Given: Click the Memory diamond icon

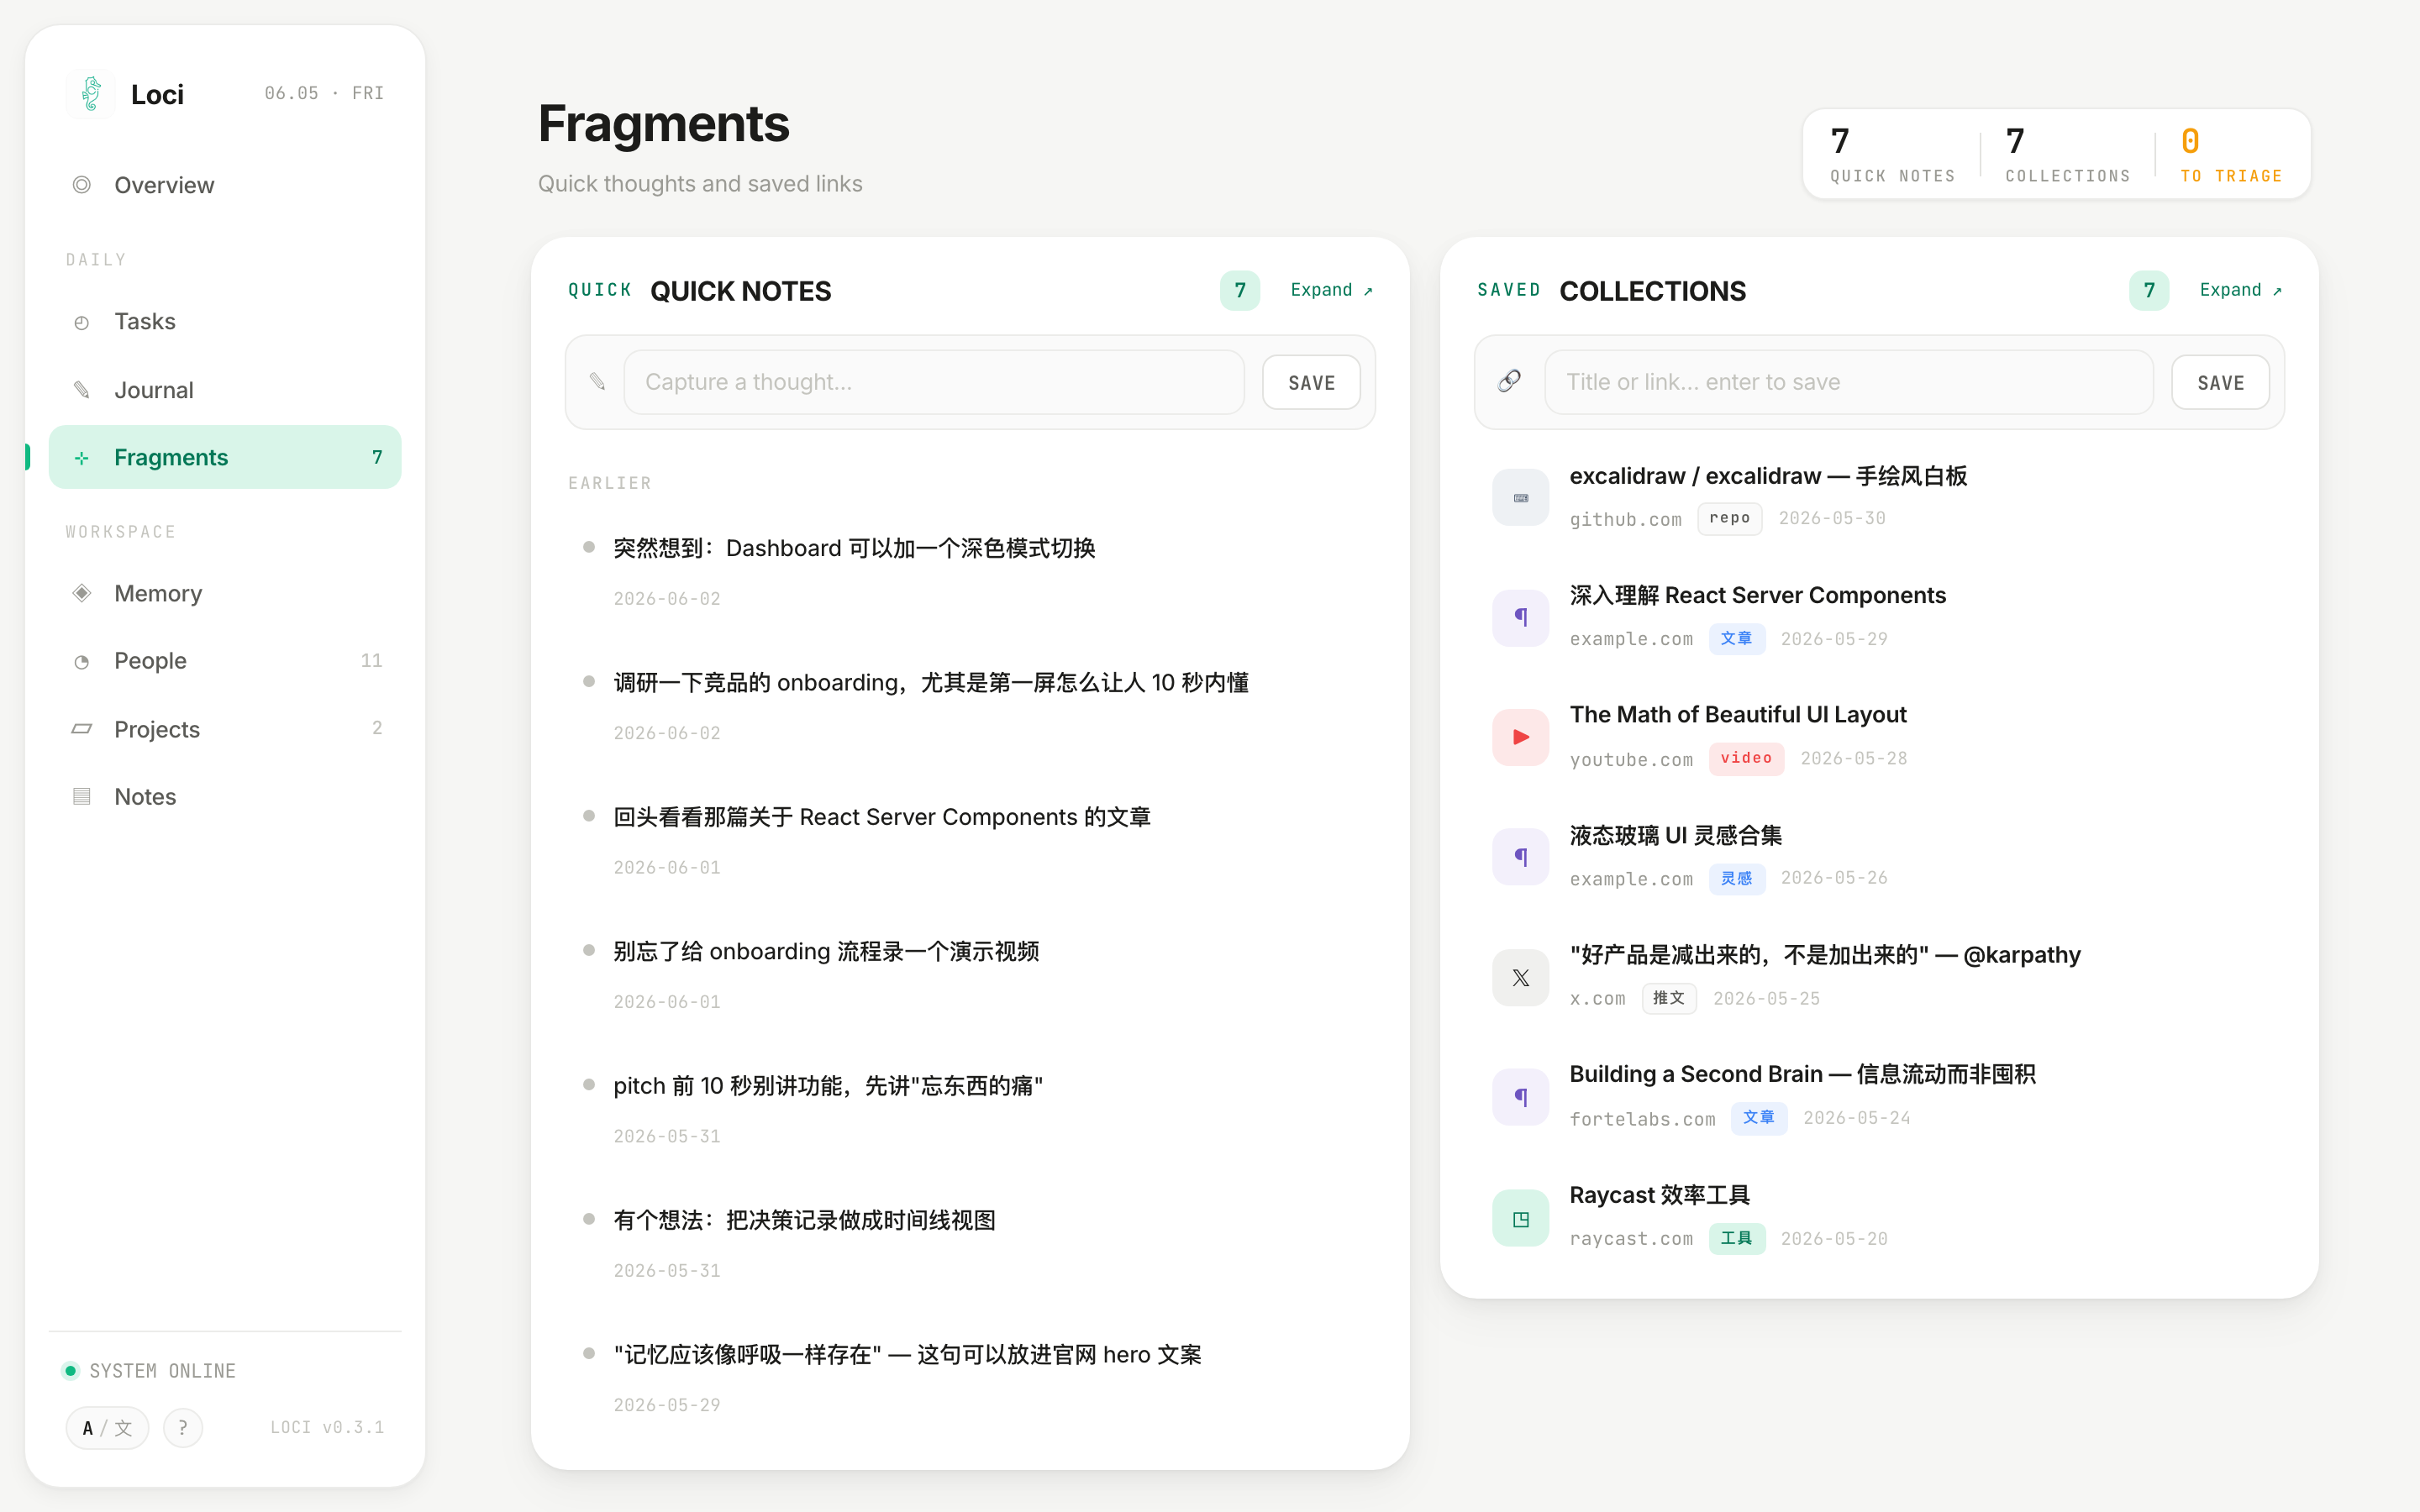Looking at the screenshot, I should [x=82, y=593].
